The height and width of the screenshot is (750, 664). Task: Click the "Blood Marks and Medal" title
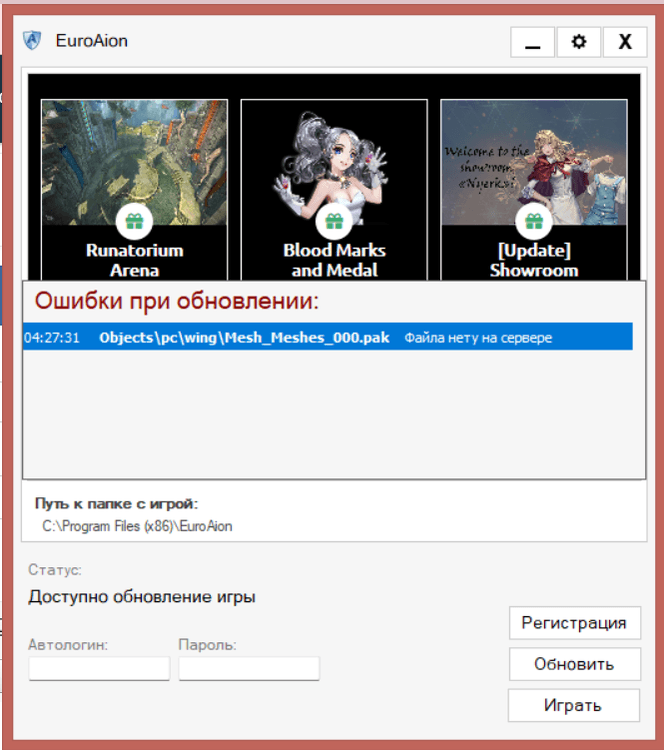point(334,260)
